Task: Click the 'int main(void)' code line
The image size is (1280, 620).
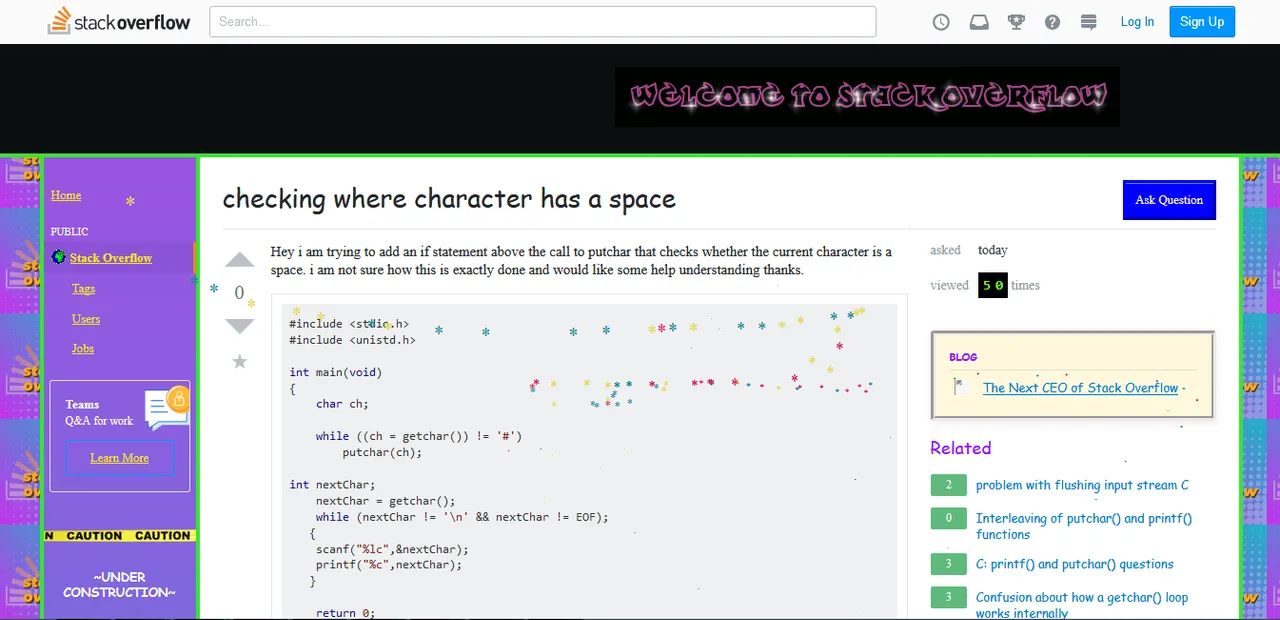Action: tap(336, 372)
